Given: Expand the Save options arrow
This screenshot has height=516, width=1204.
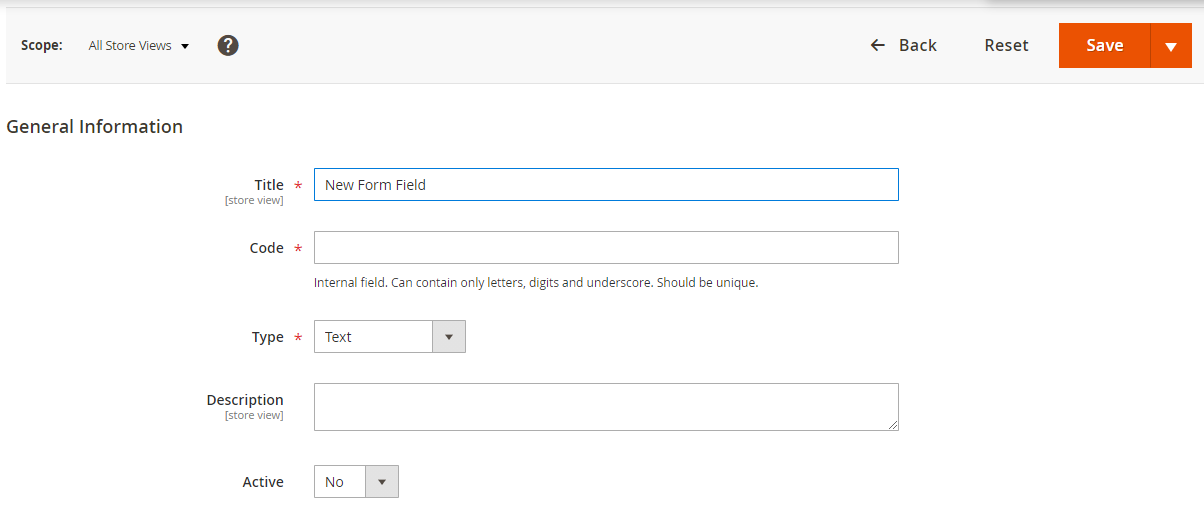Looking at the screenshot, I should click(x=1171, y=46).
